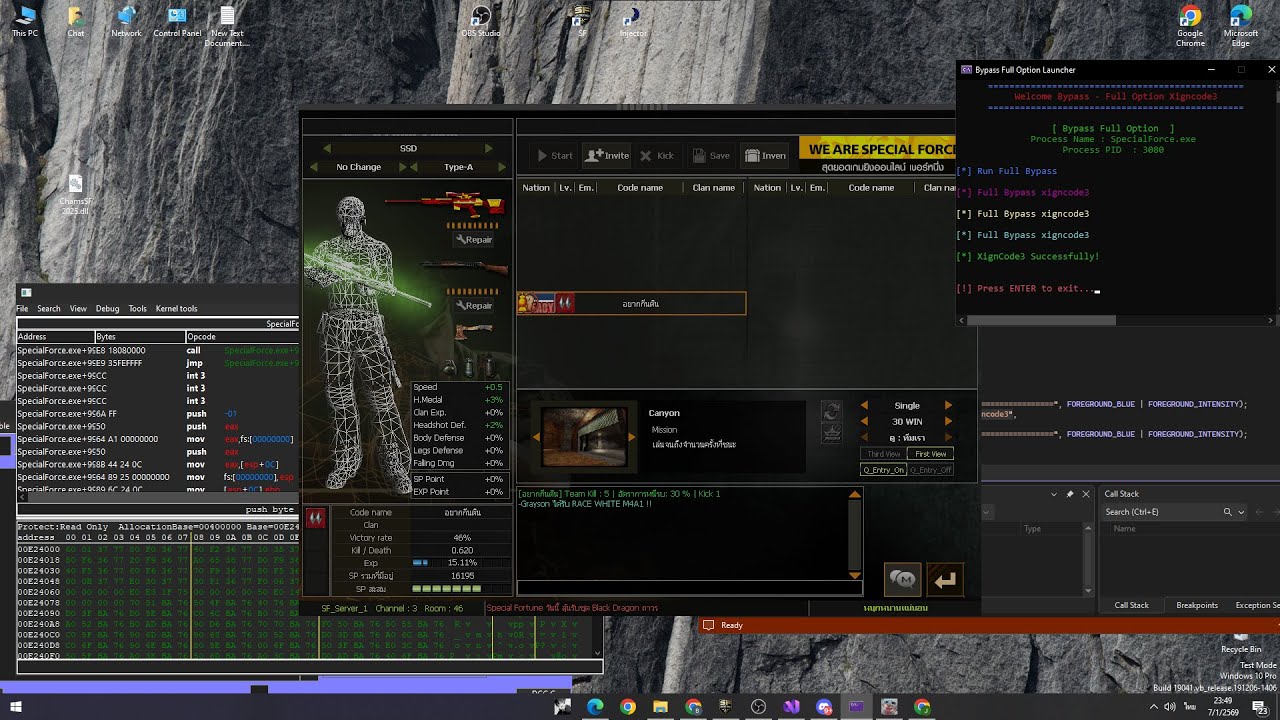Click left arrow next to No Change
The image size is (1280, 720).
coord(313,167)
